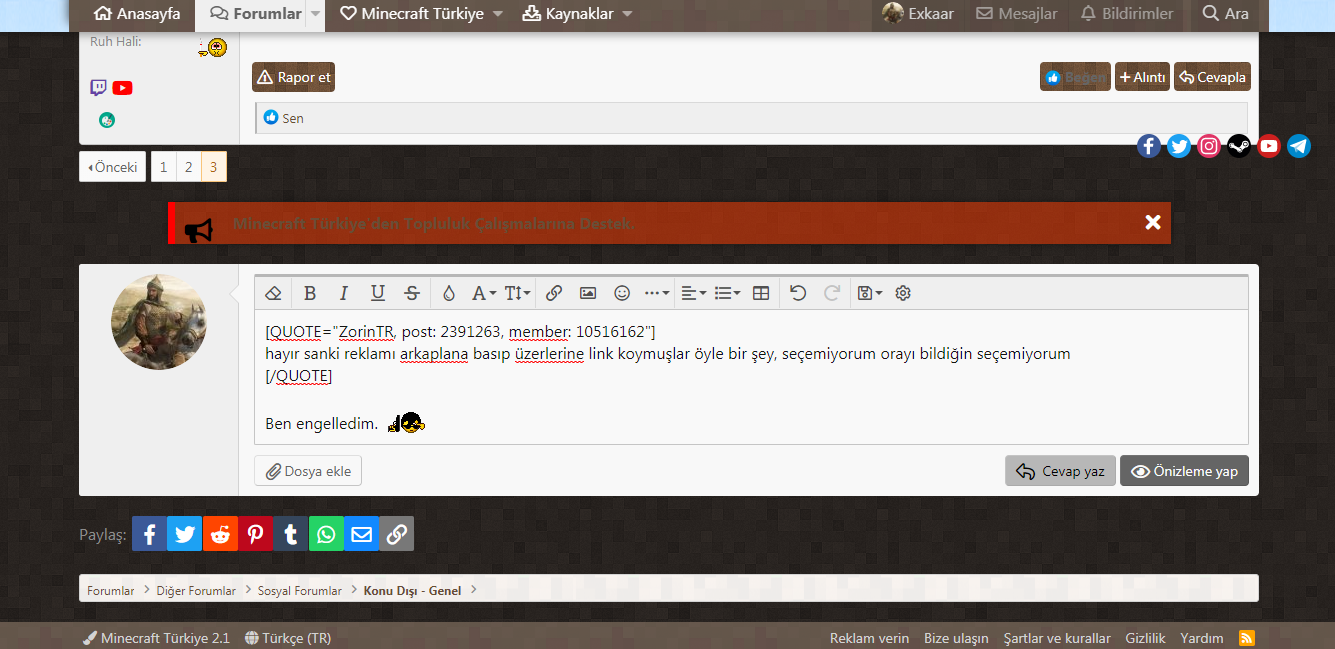Open the font size dropdown

click(x=517, y=293)
